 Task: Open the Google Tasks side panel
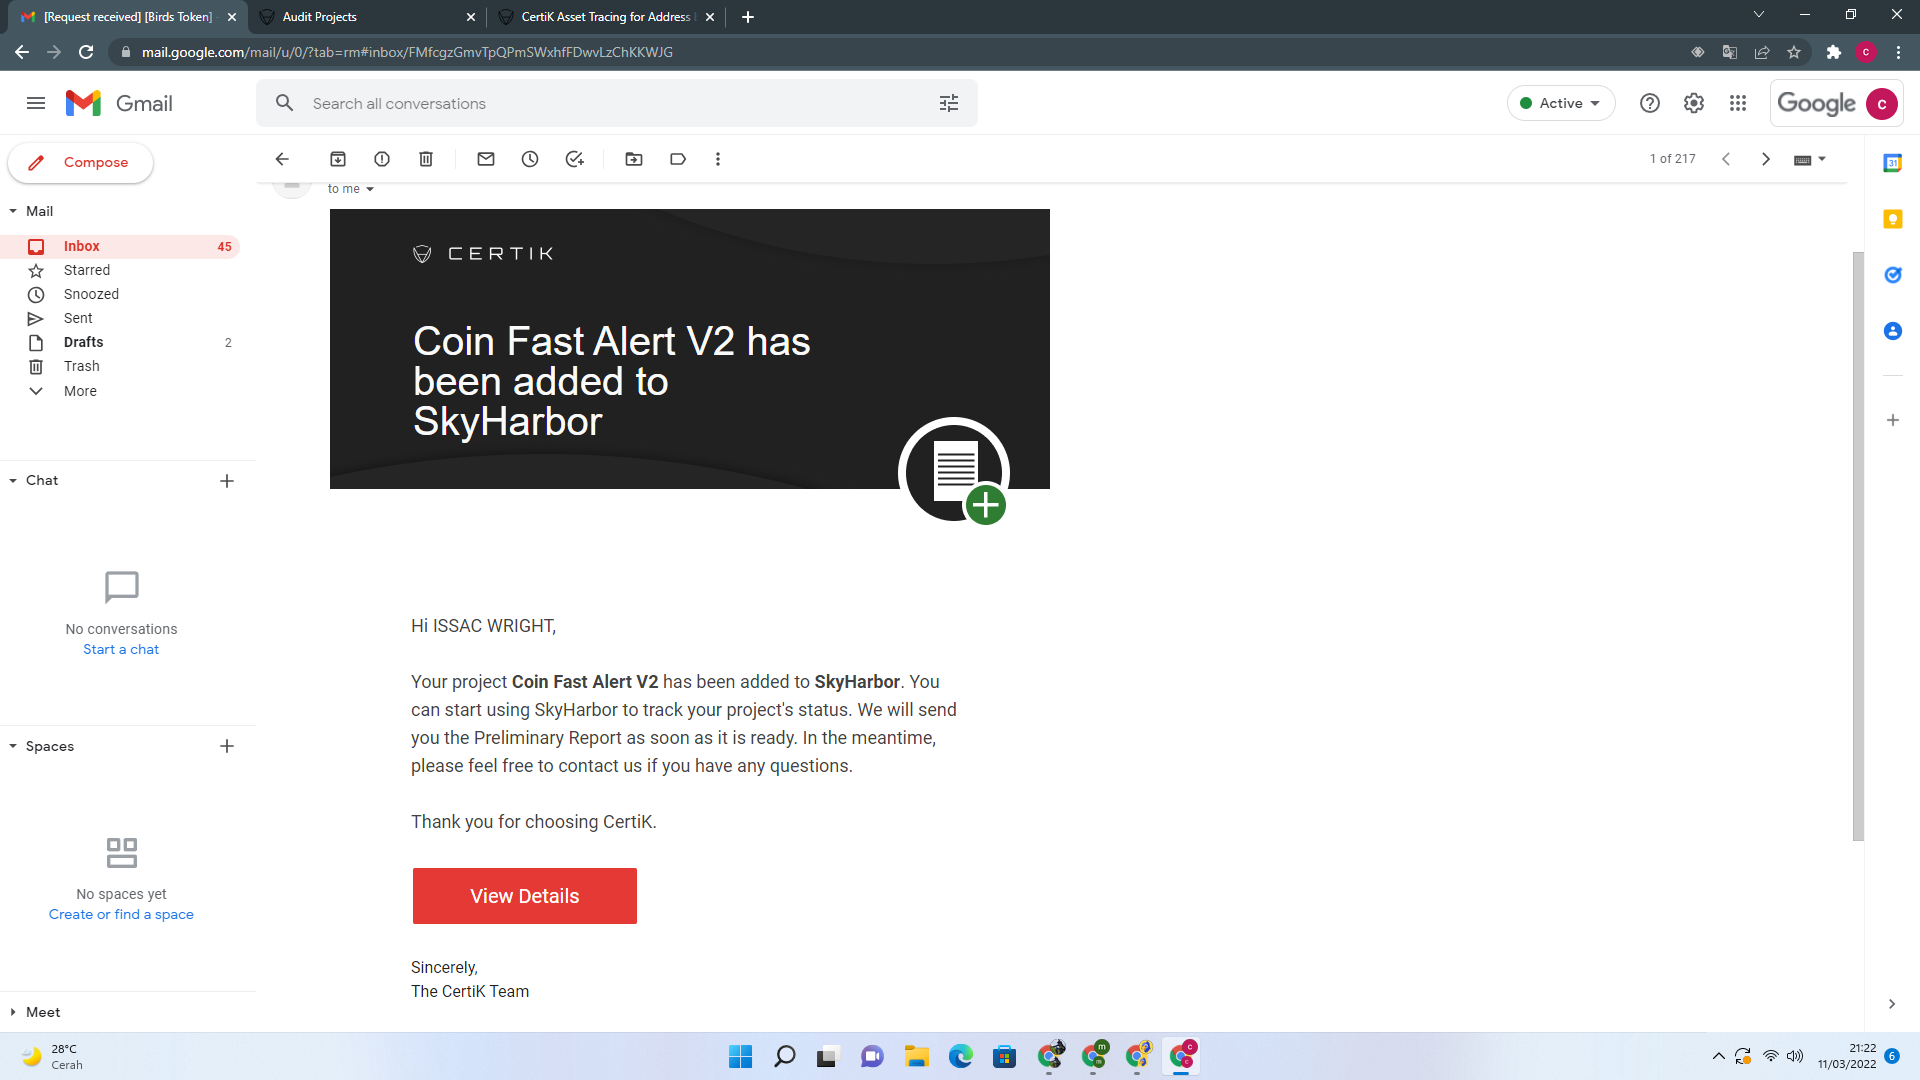click(1893, 275)
